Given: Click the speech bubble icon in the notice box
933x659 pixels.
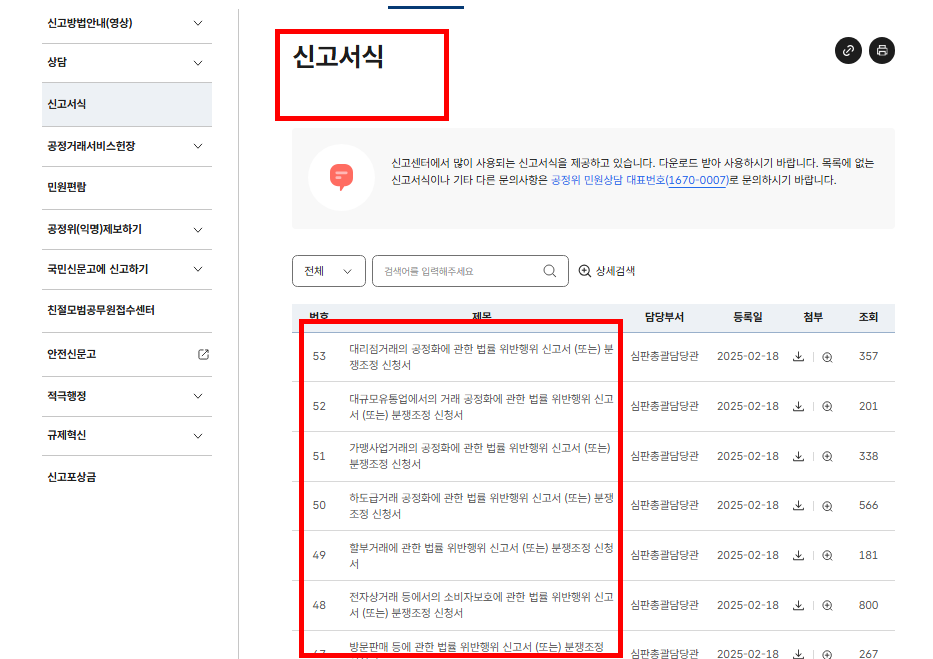Looking at the screenshot, I should (x=341, y=175).
